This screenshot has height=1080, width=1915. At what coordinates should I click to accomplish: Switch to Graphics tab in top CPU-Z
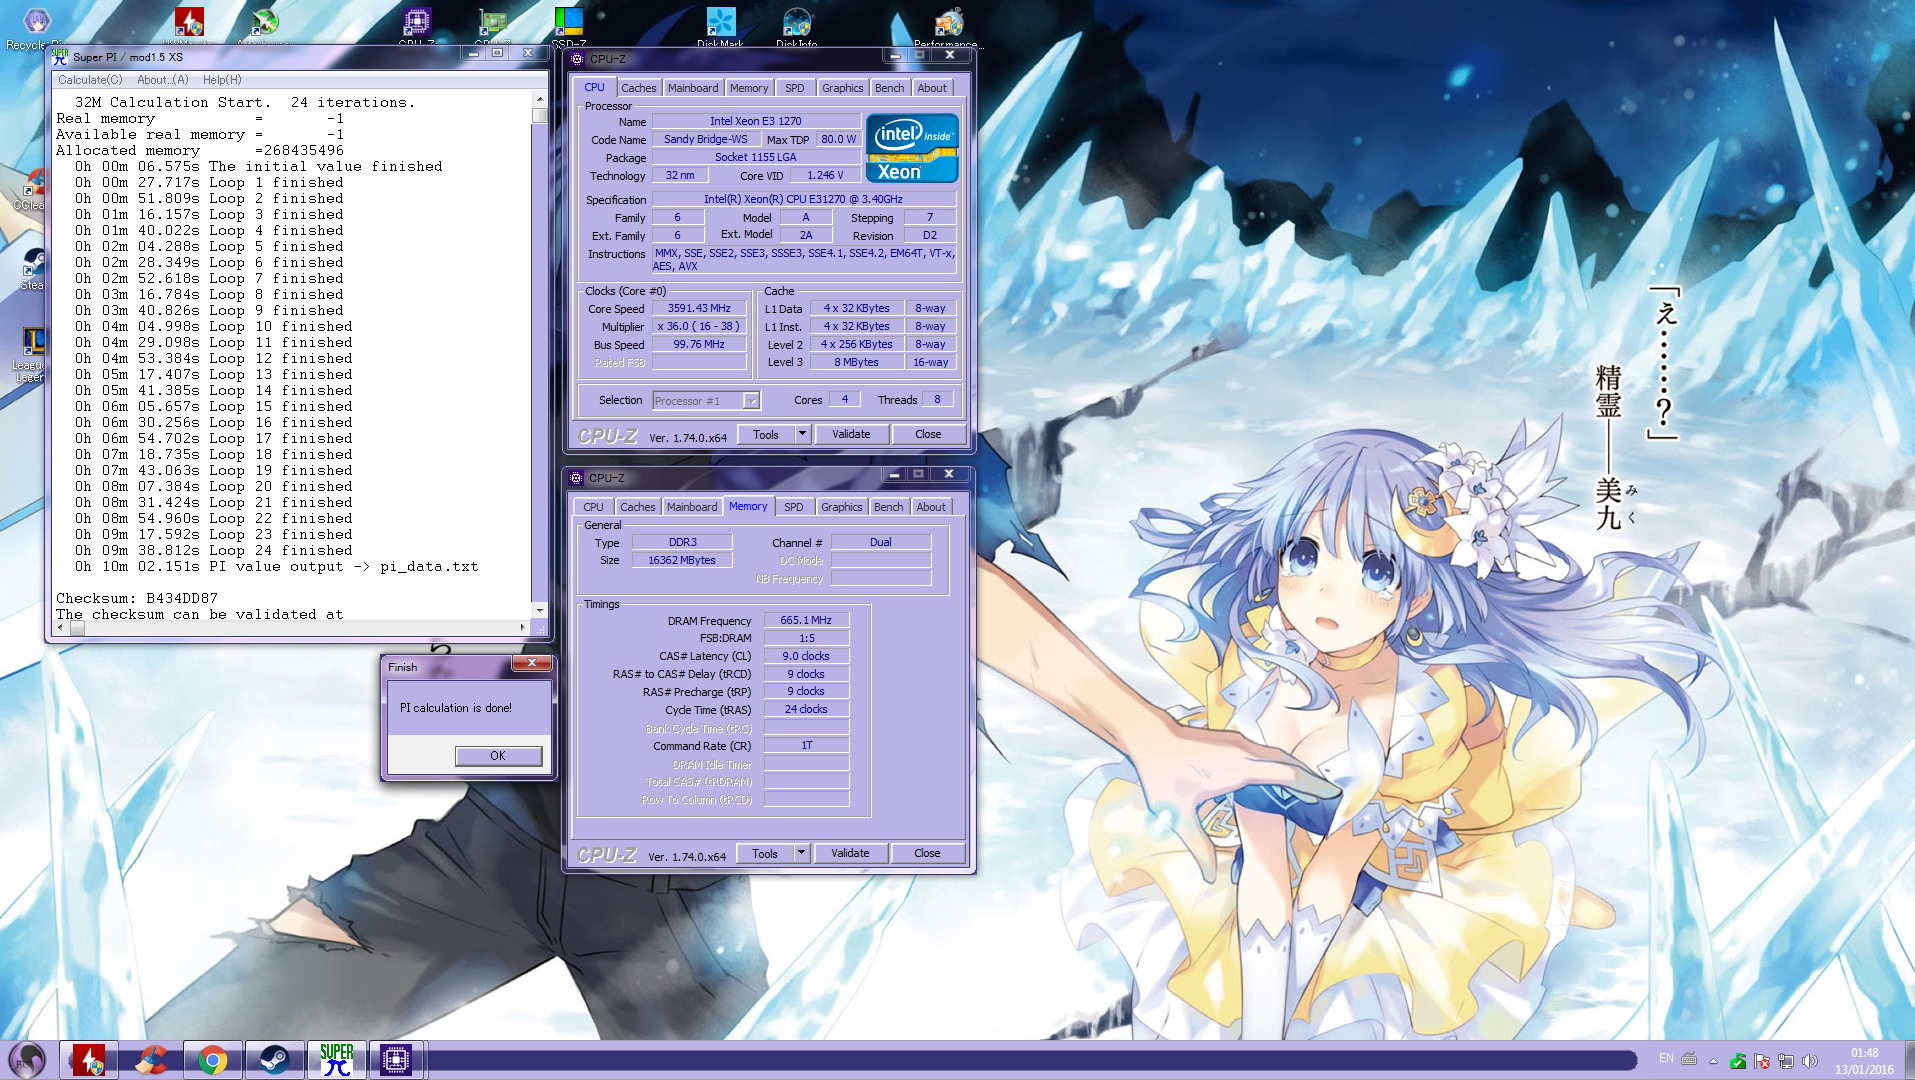click(x=843, y=88)
